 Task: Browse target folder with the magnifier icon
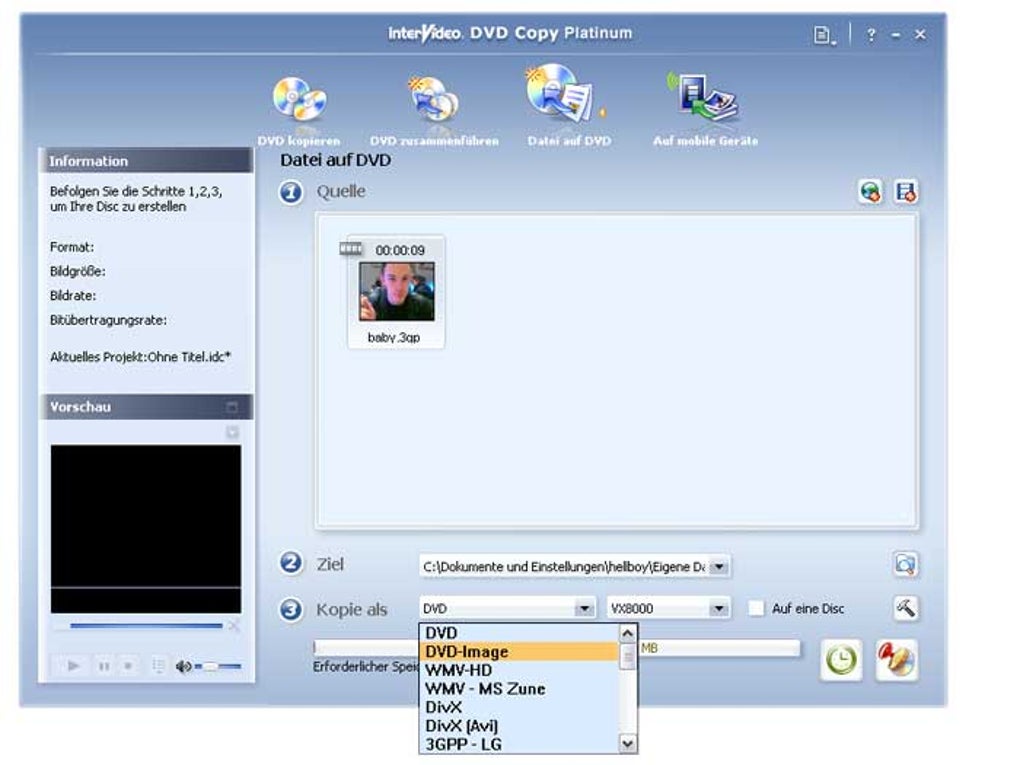pos(906,565)
